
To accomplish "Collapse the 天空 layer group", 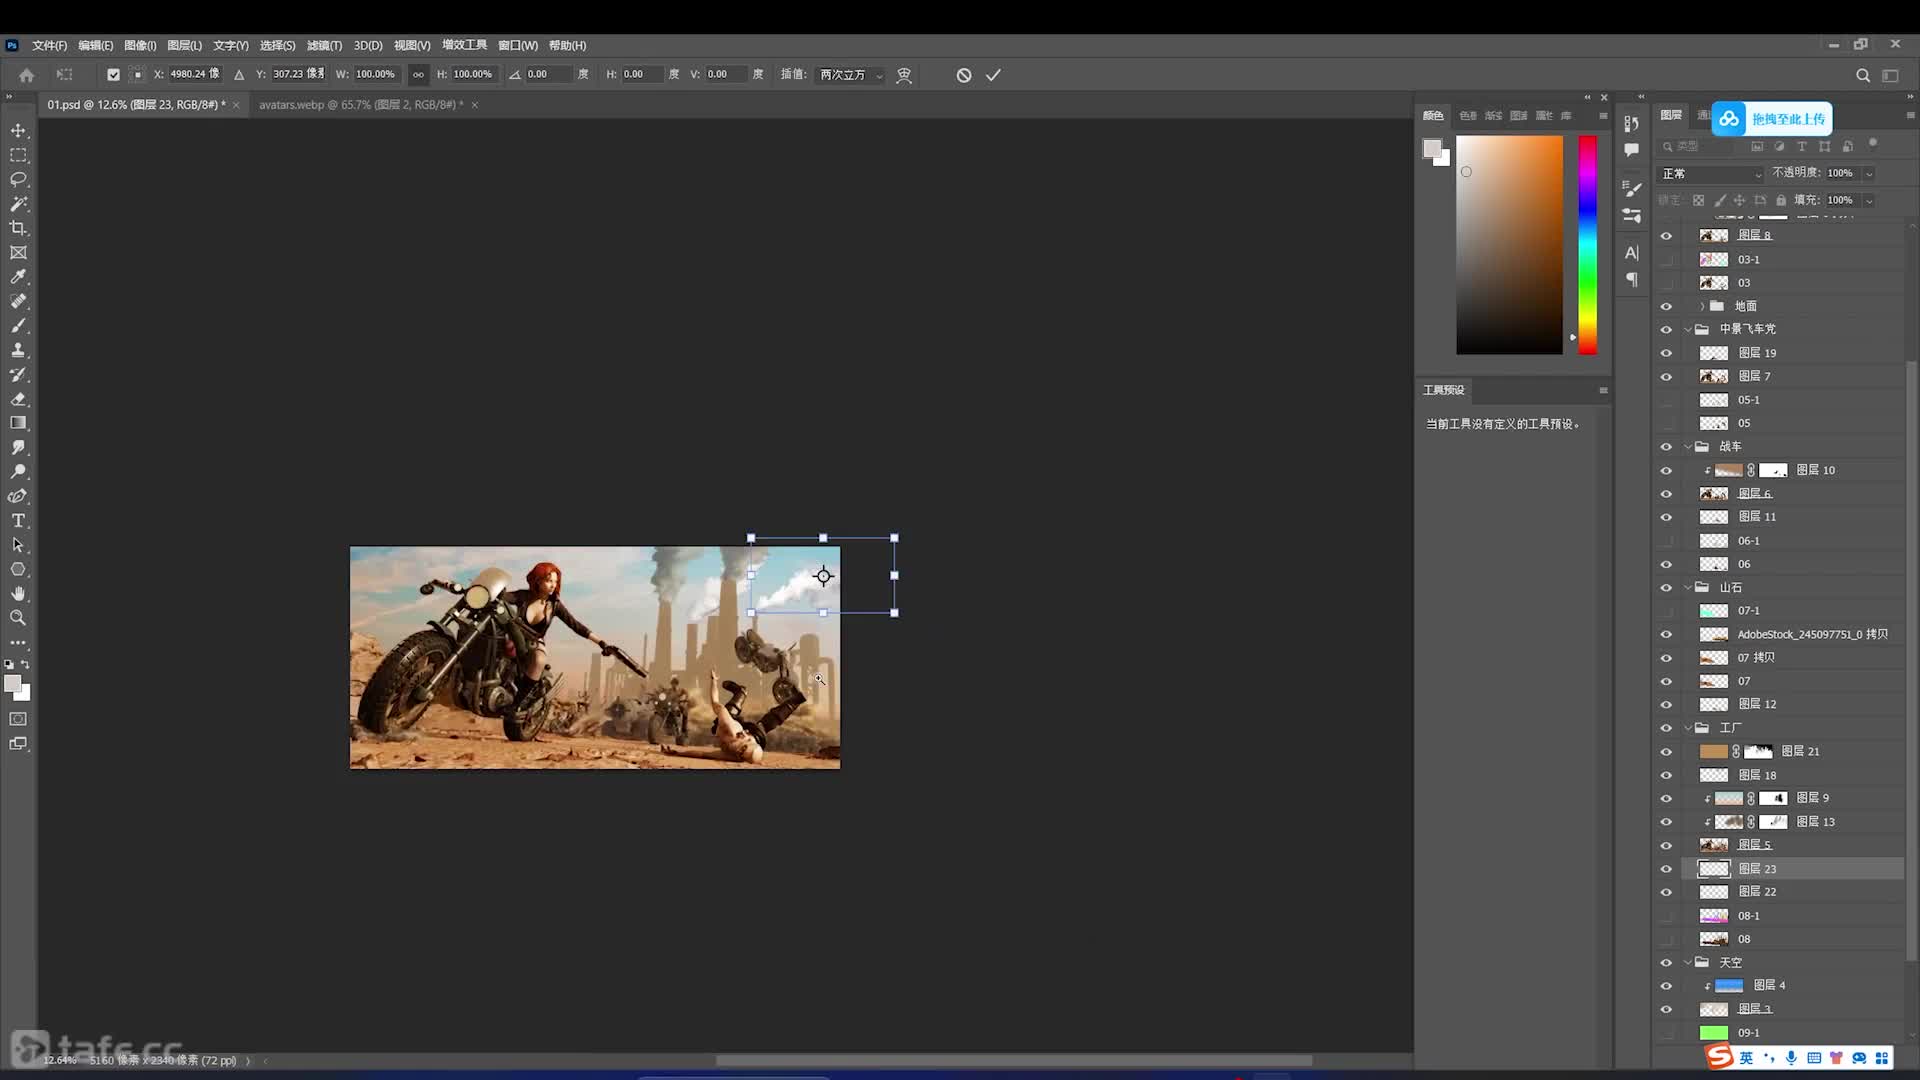I will click(x=1688, y=963).
